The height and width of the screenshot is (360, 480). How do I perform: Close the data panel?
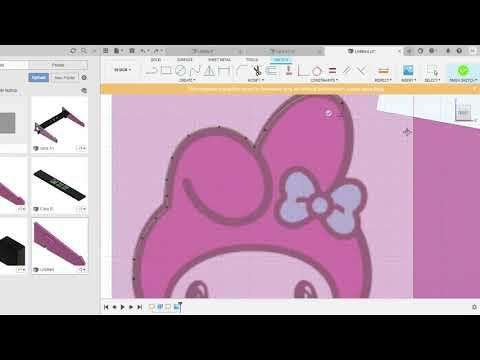tap(94, 51)
